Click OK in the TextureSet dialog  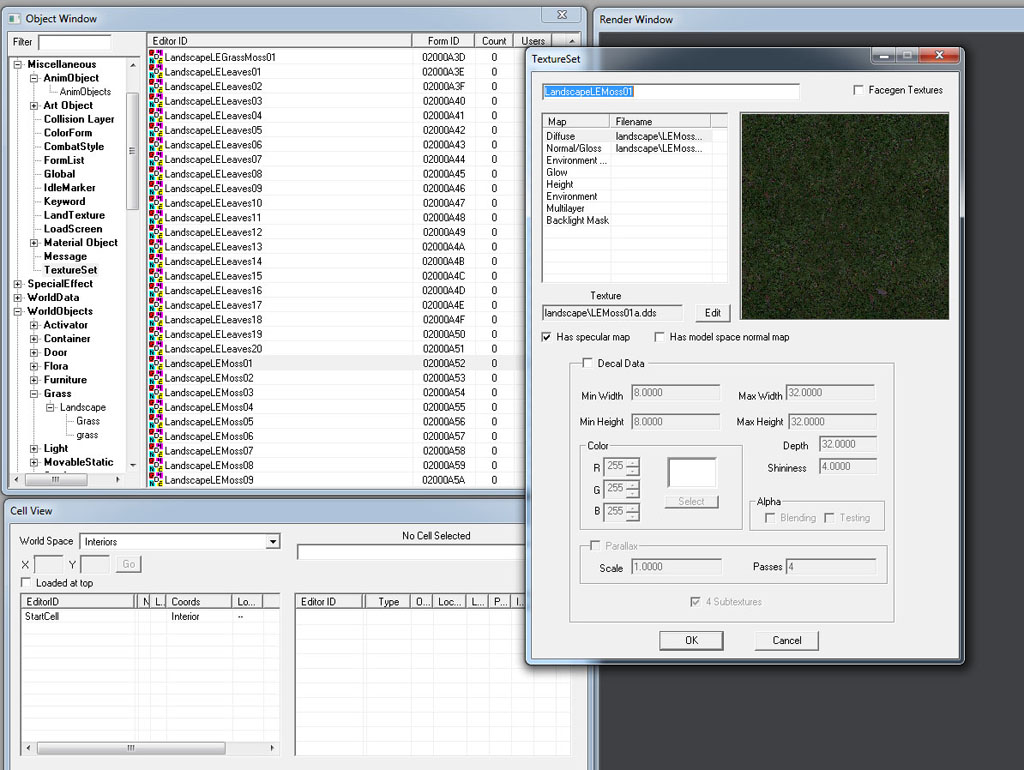tap(691, 640)
